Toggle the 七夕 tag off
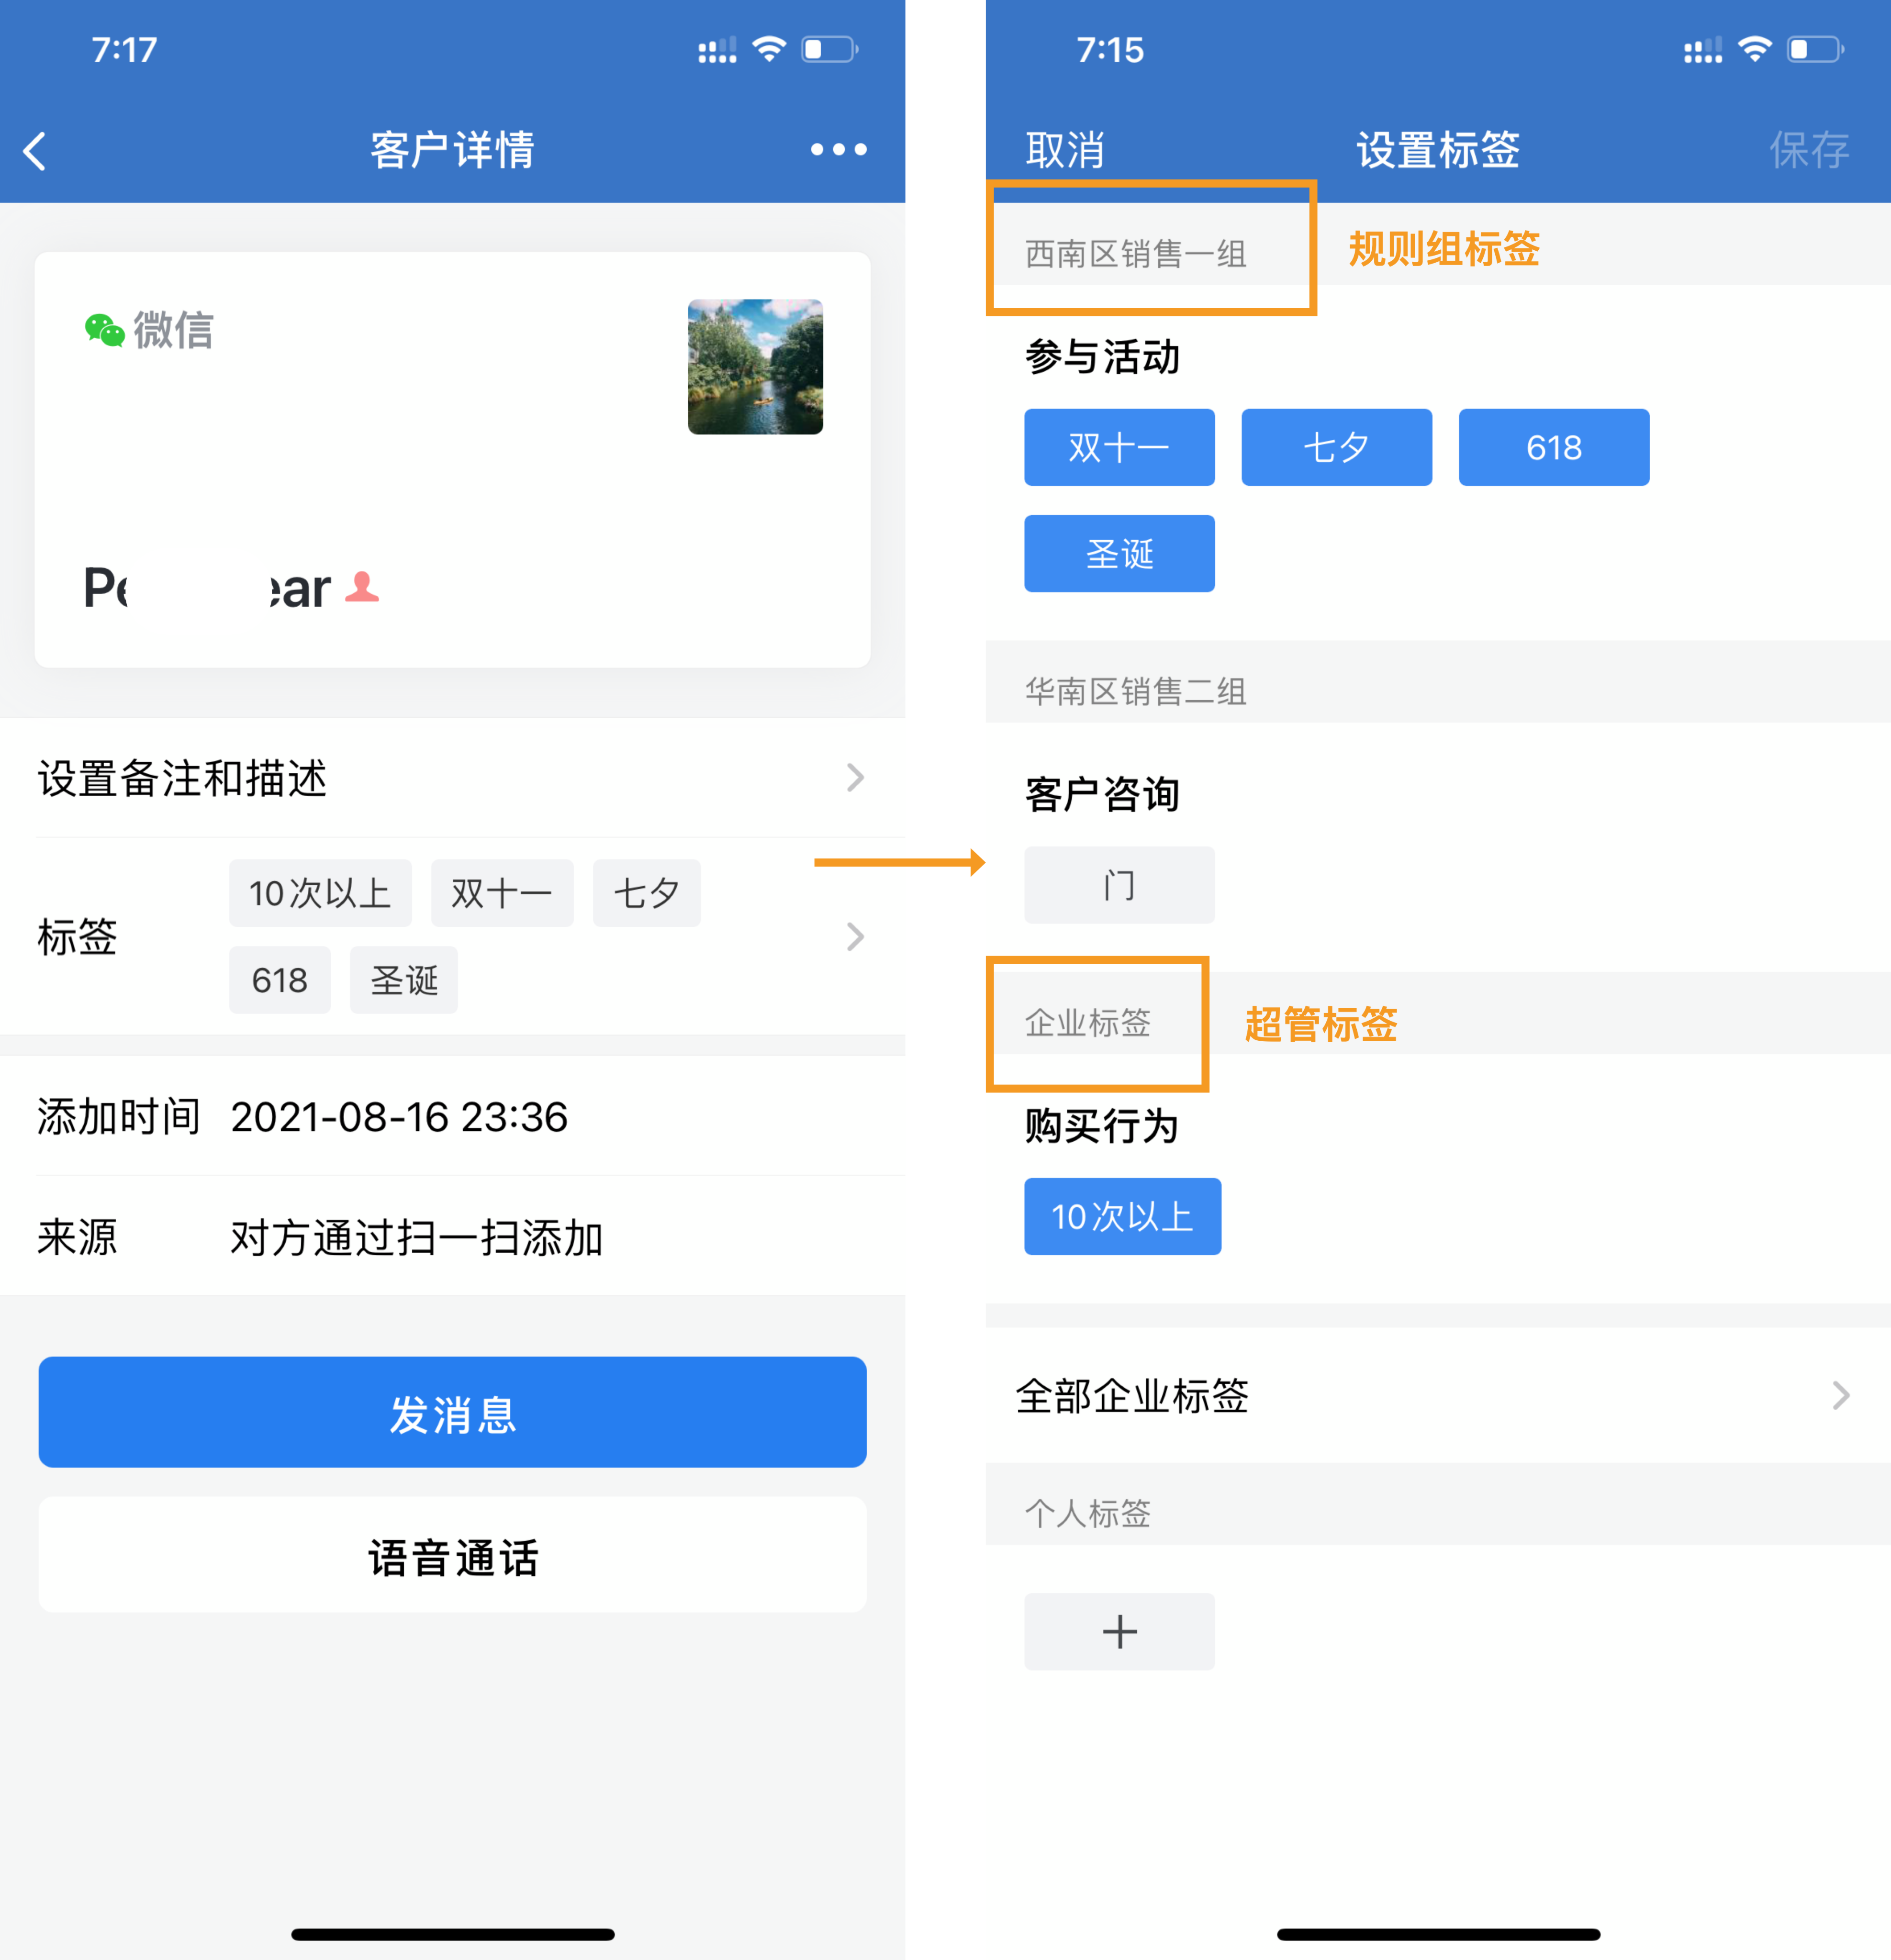The height and width of the screenshot is (1960, 1891). coord(1336,447)
